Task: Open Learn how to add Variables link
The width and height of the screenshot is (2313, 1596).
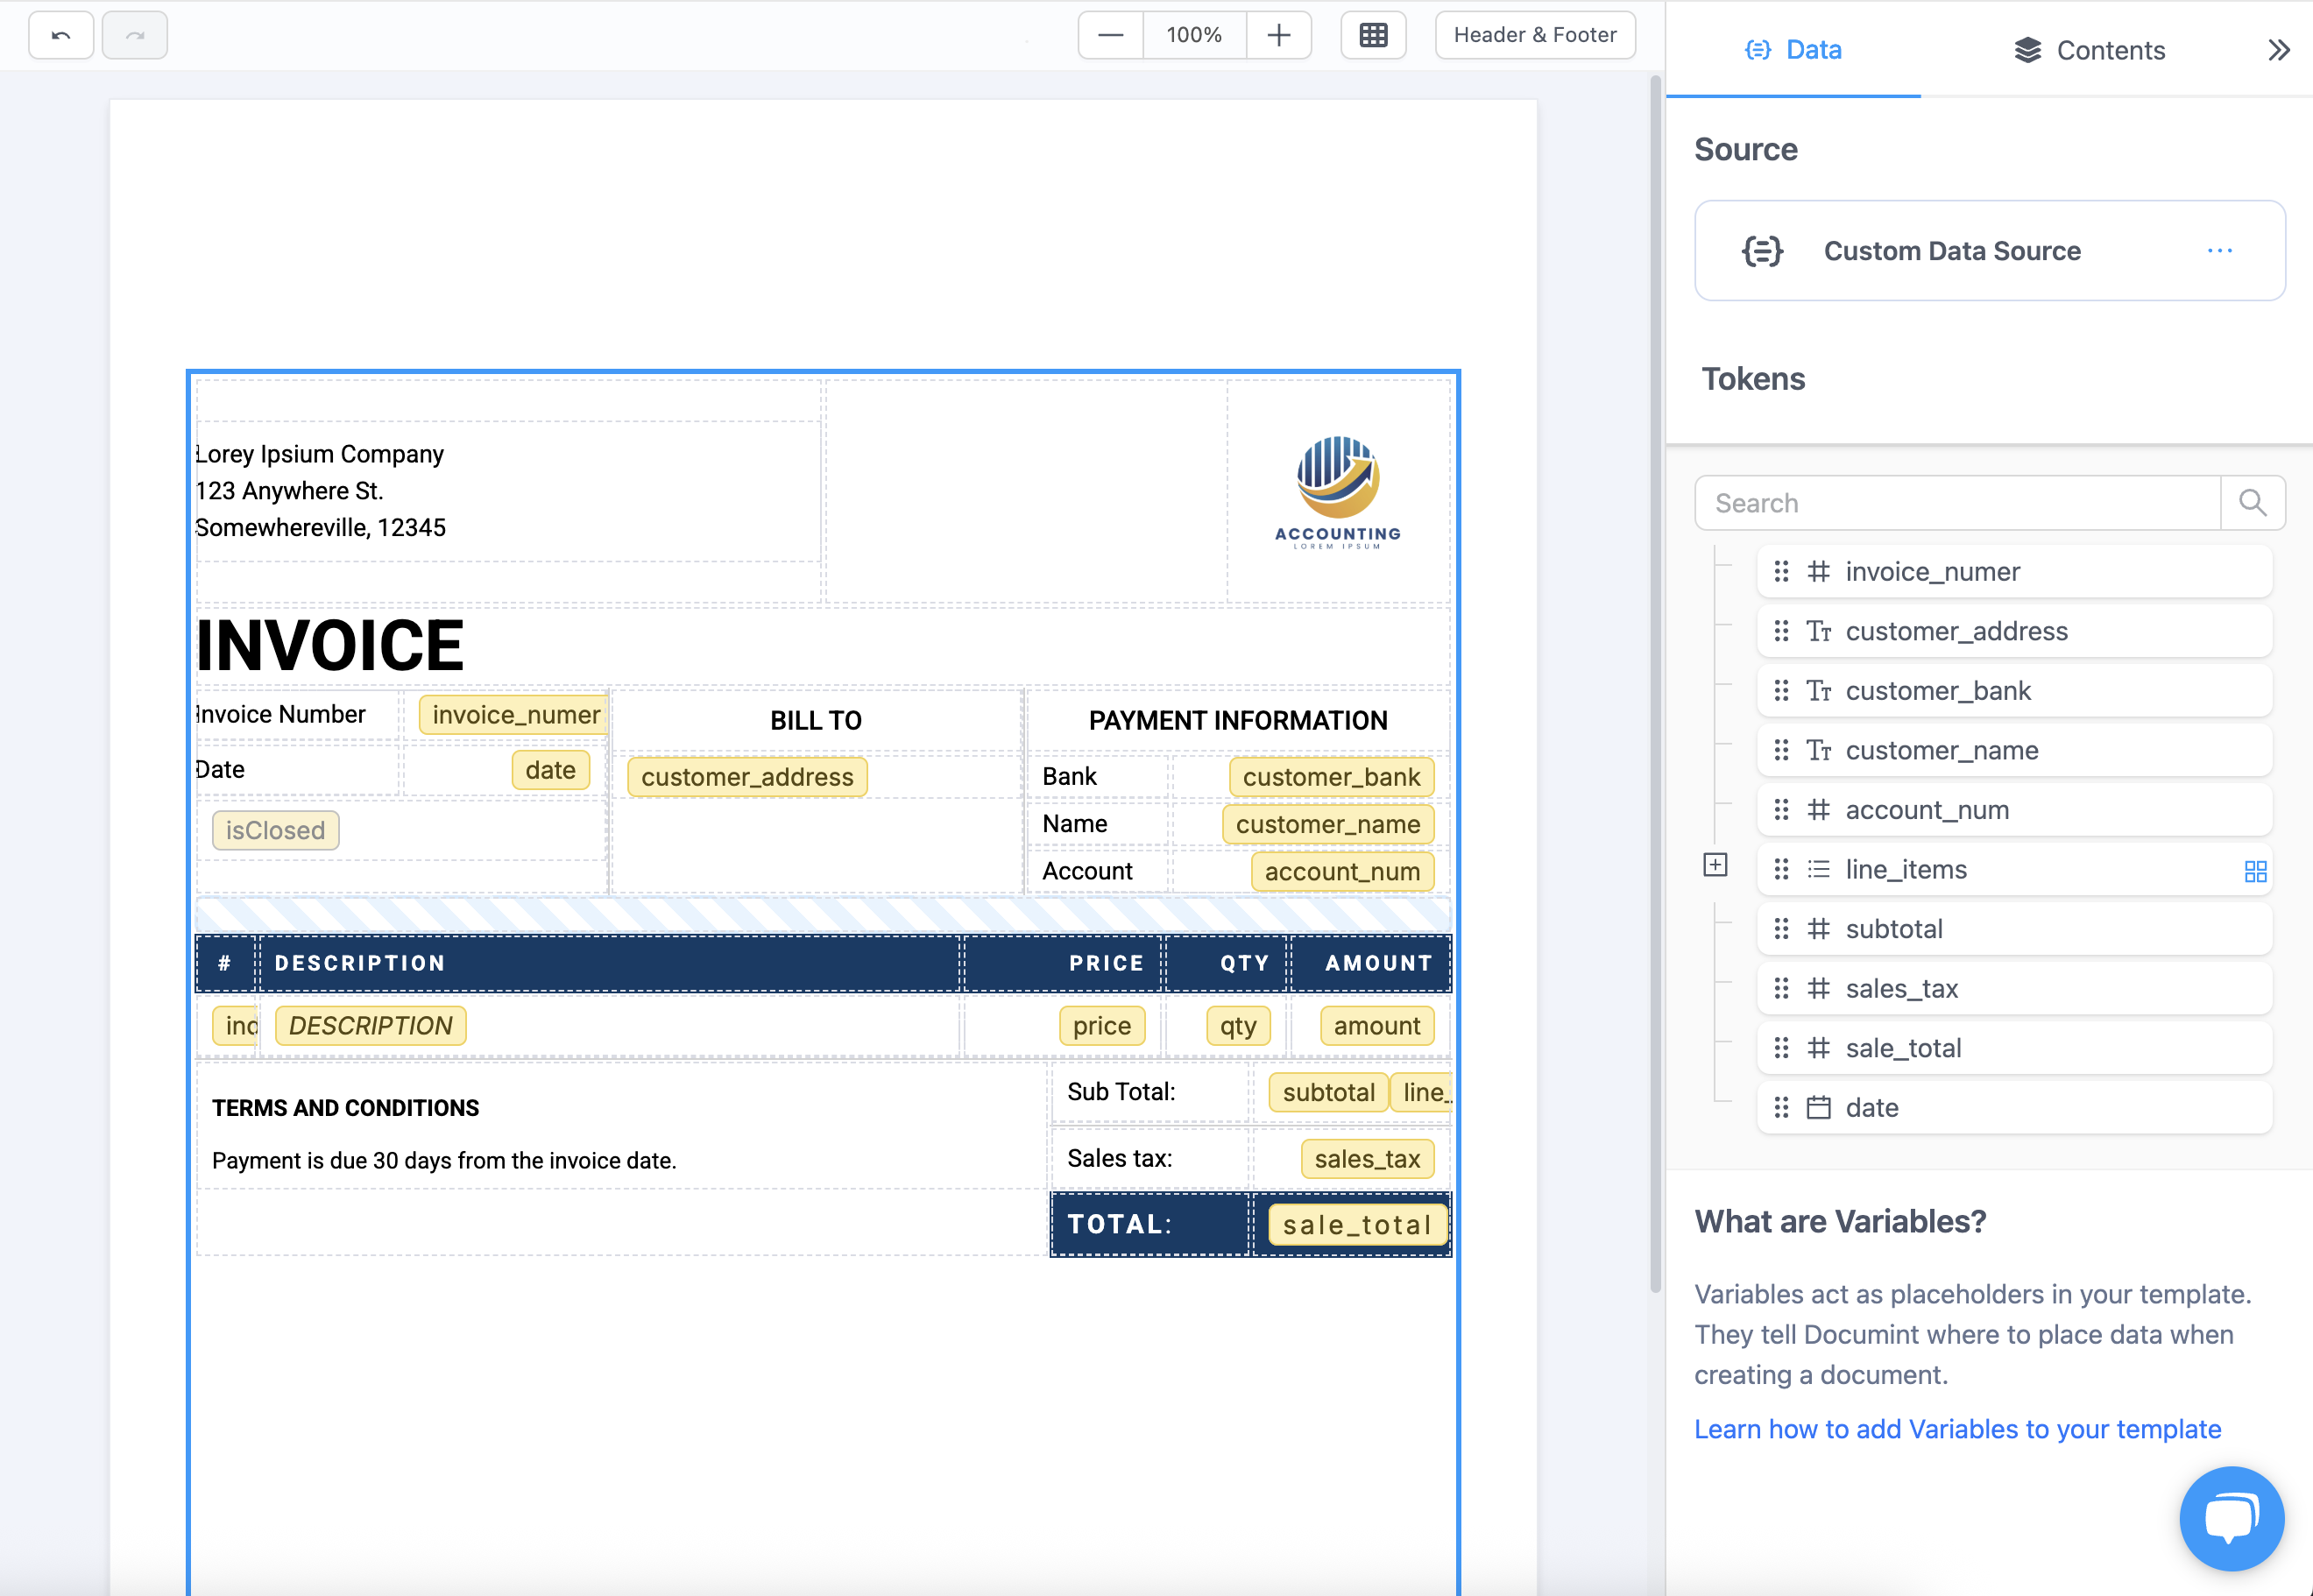Action: click(1957, 1429)
